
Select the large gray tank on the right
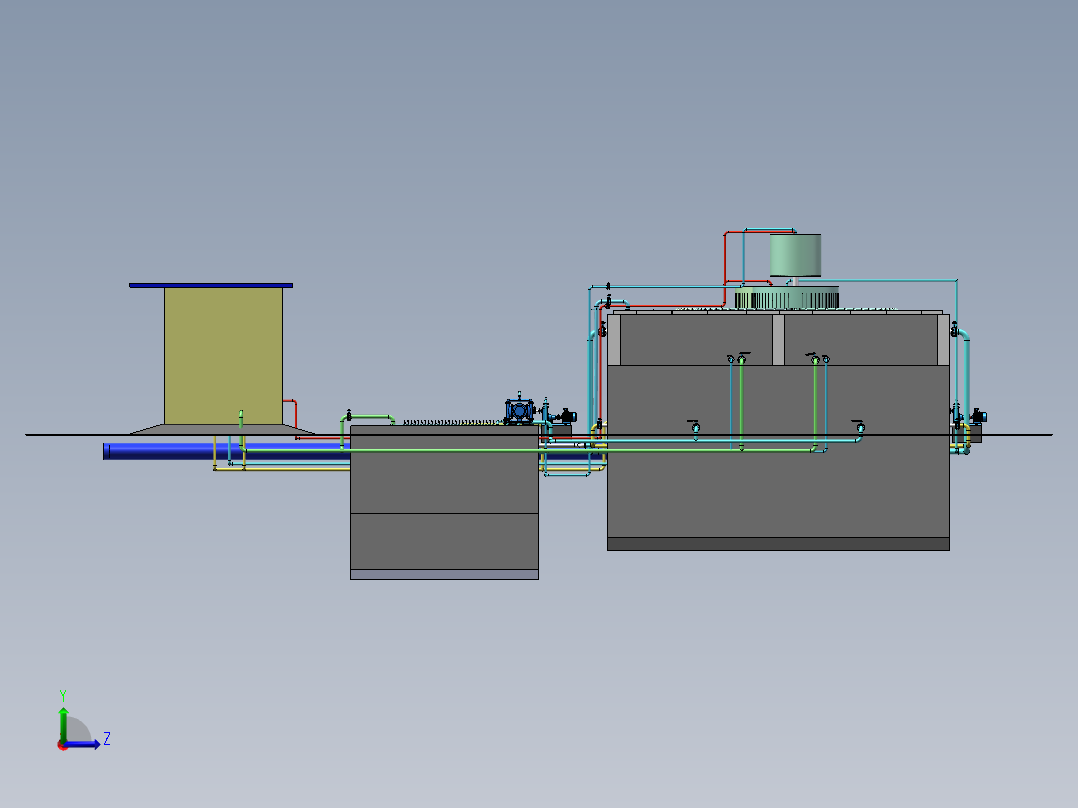778,431
